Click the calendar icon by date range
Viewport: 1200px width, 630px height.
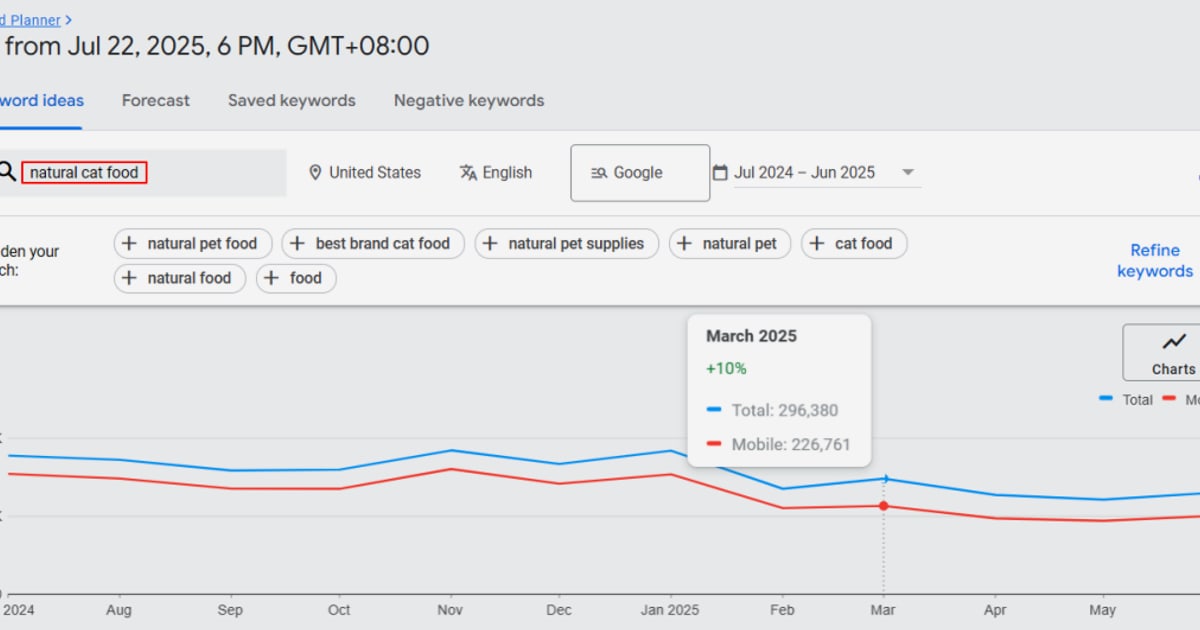click(720, 173)
